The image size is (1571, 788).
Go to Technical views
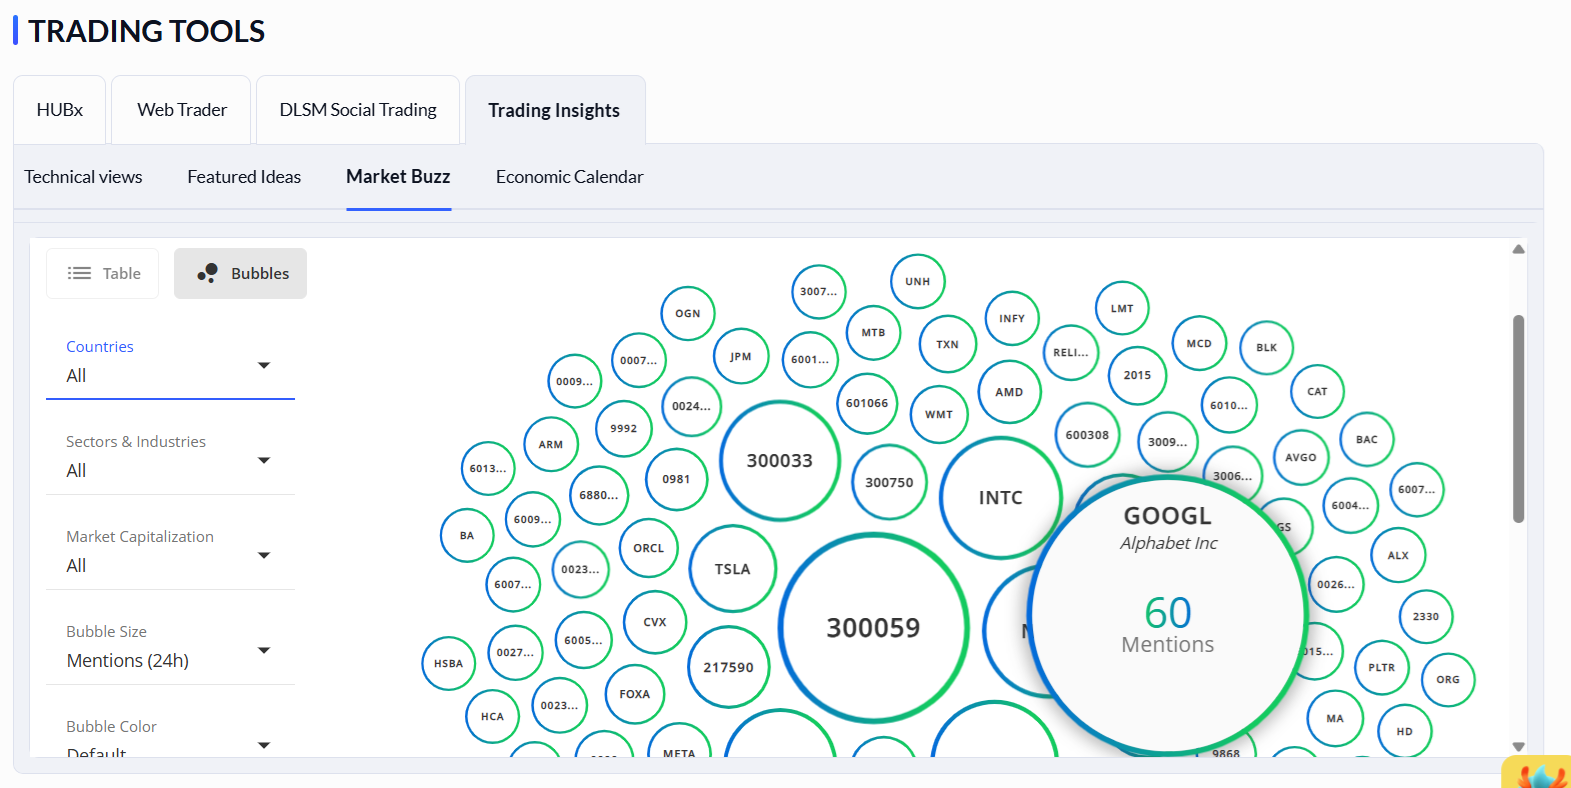(x=83, y=177)
